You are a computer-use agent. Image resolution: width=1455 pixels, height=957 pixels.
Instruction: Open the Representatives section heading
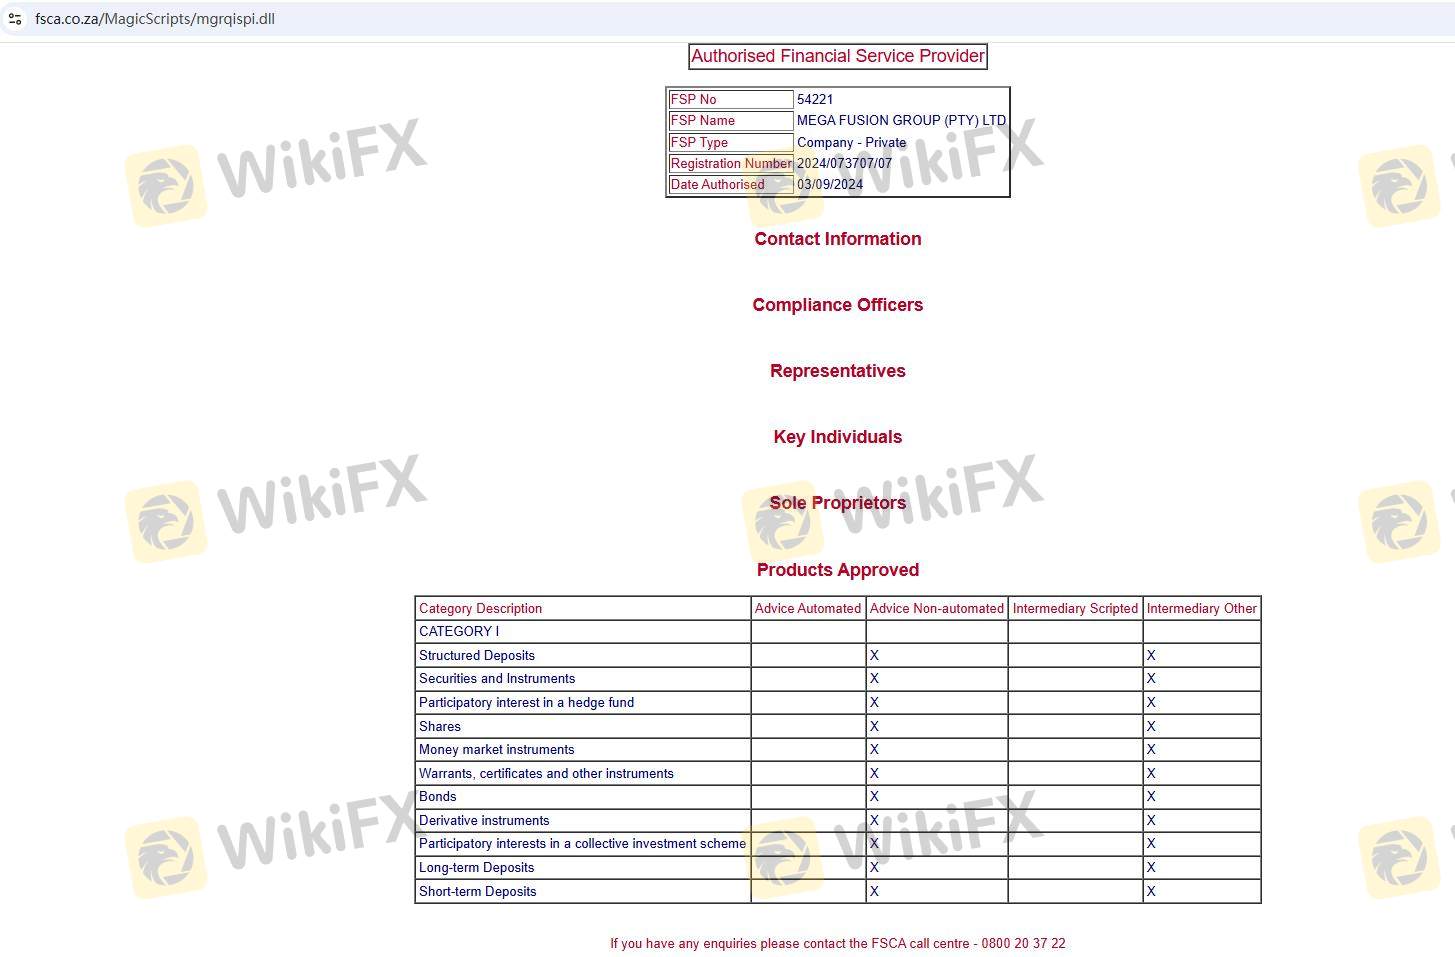(x=837, y=371)
